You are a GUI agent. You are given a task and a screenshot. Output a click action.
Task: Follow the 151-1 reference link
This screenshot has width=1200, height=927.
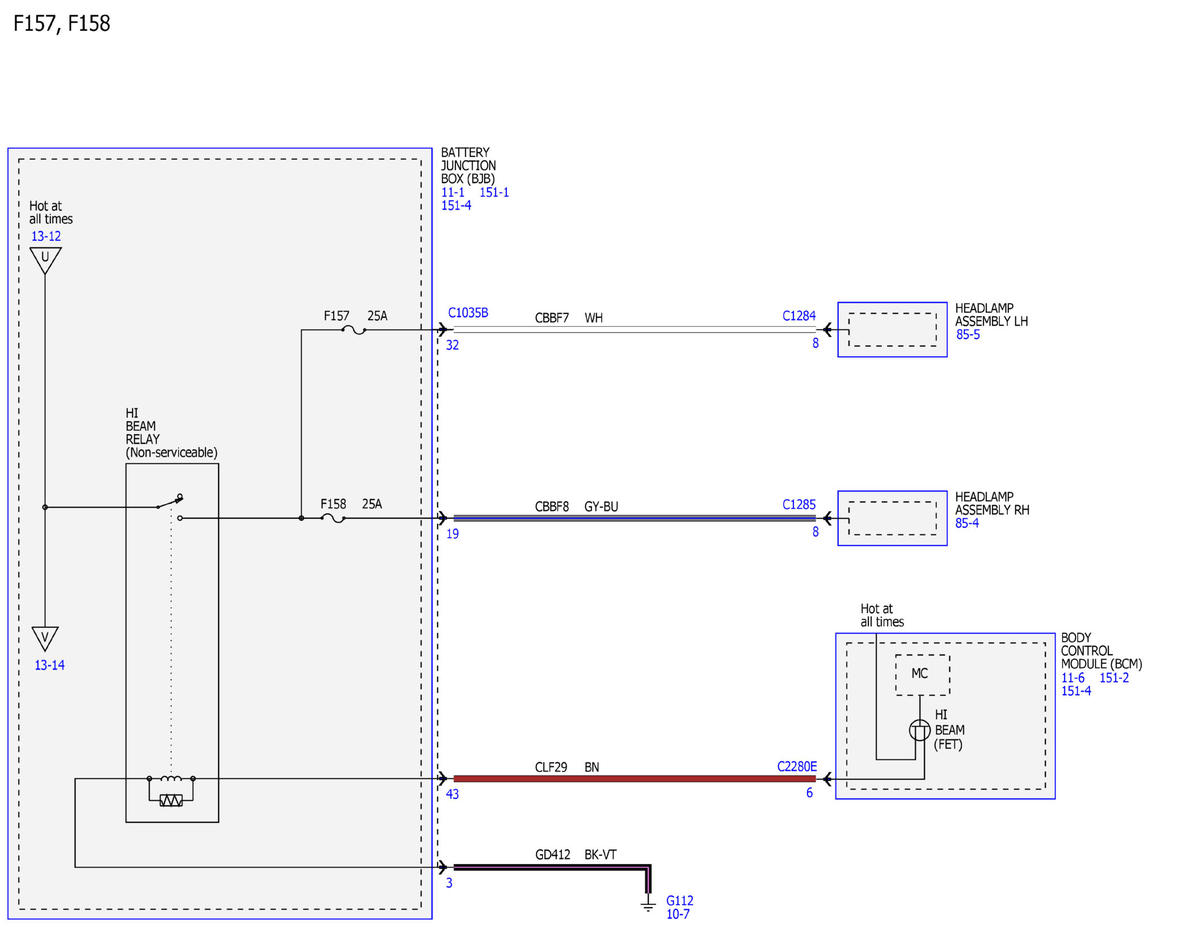[x=494, y=192]
